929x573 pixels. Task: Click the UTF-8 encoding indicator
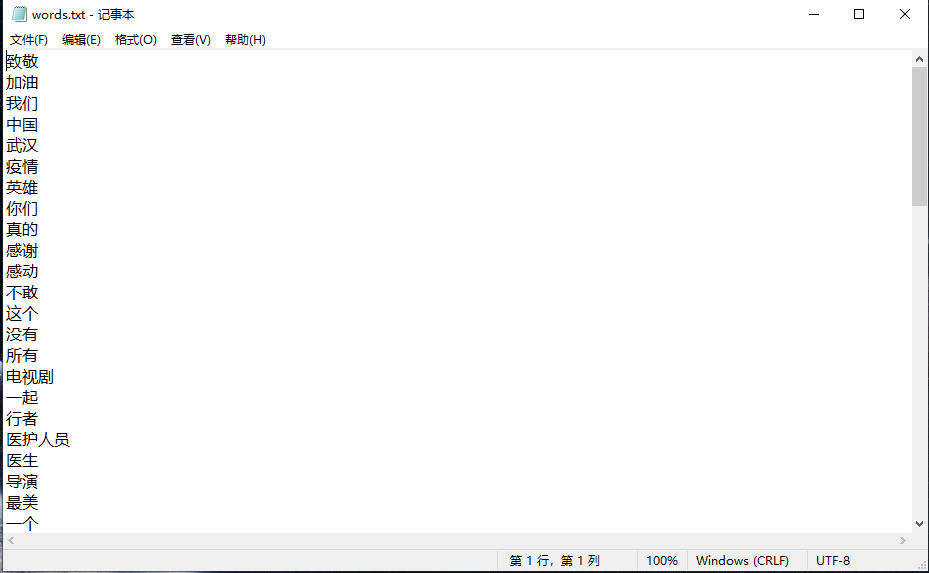[833, 561]
